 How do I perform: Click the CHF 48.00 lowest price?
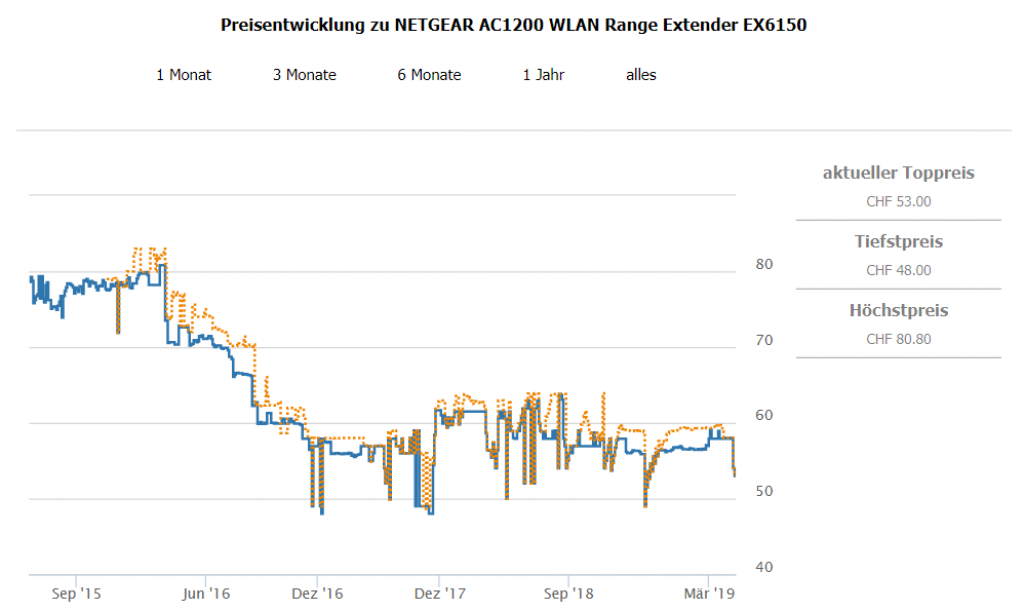(898, 270)
